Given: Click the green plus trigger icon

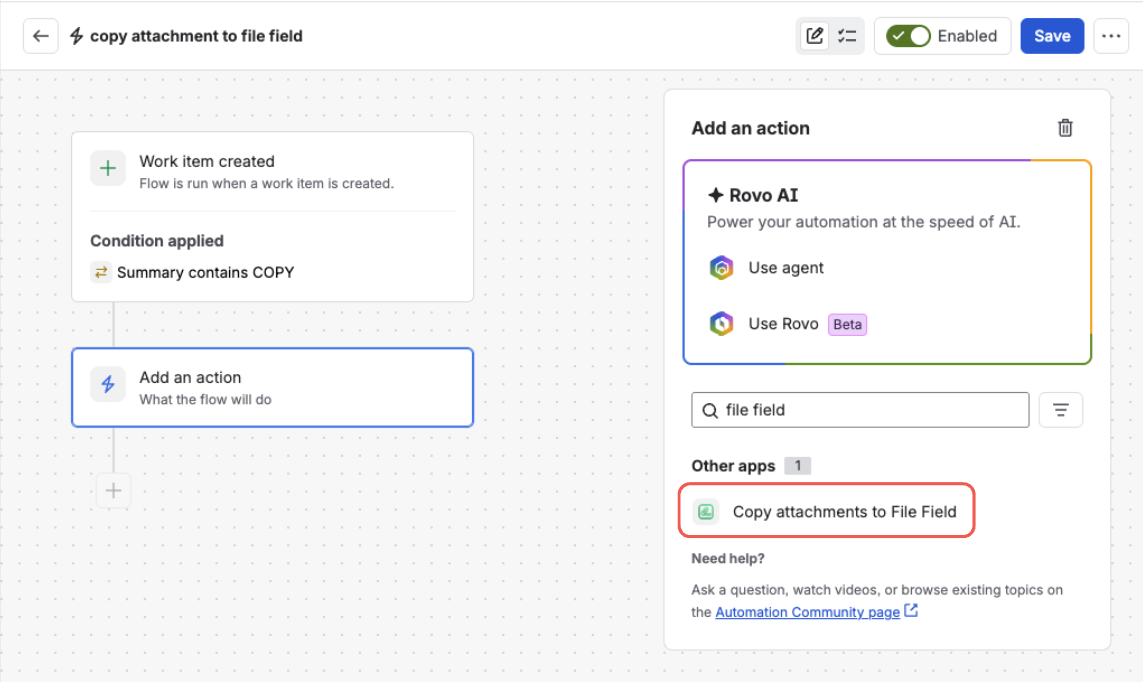Looking at the screenshot, I should [108, 168].
